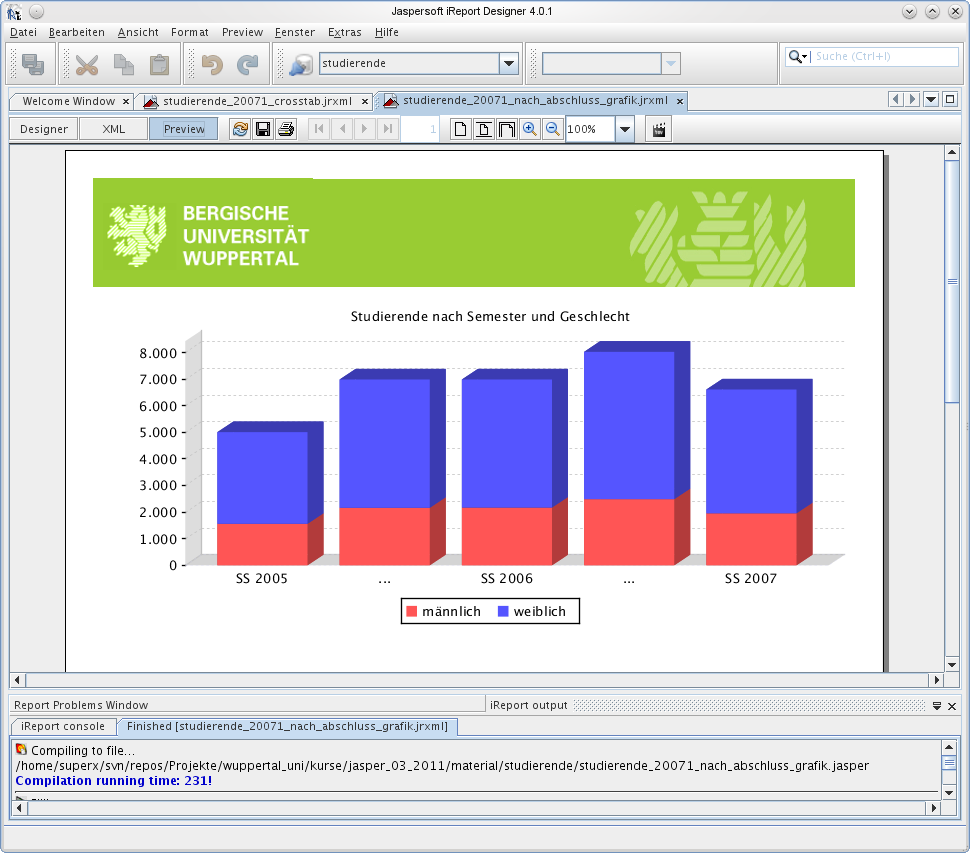Click the Copy icon in toolbar
This screenshot has width=970, height=853.
pos(124,64)
